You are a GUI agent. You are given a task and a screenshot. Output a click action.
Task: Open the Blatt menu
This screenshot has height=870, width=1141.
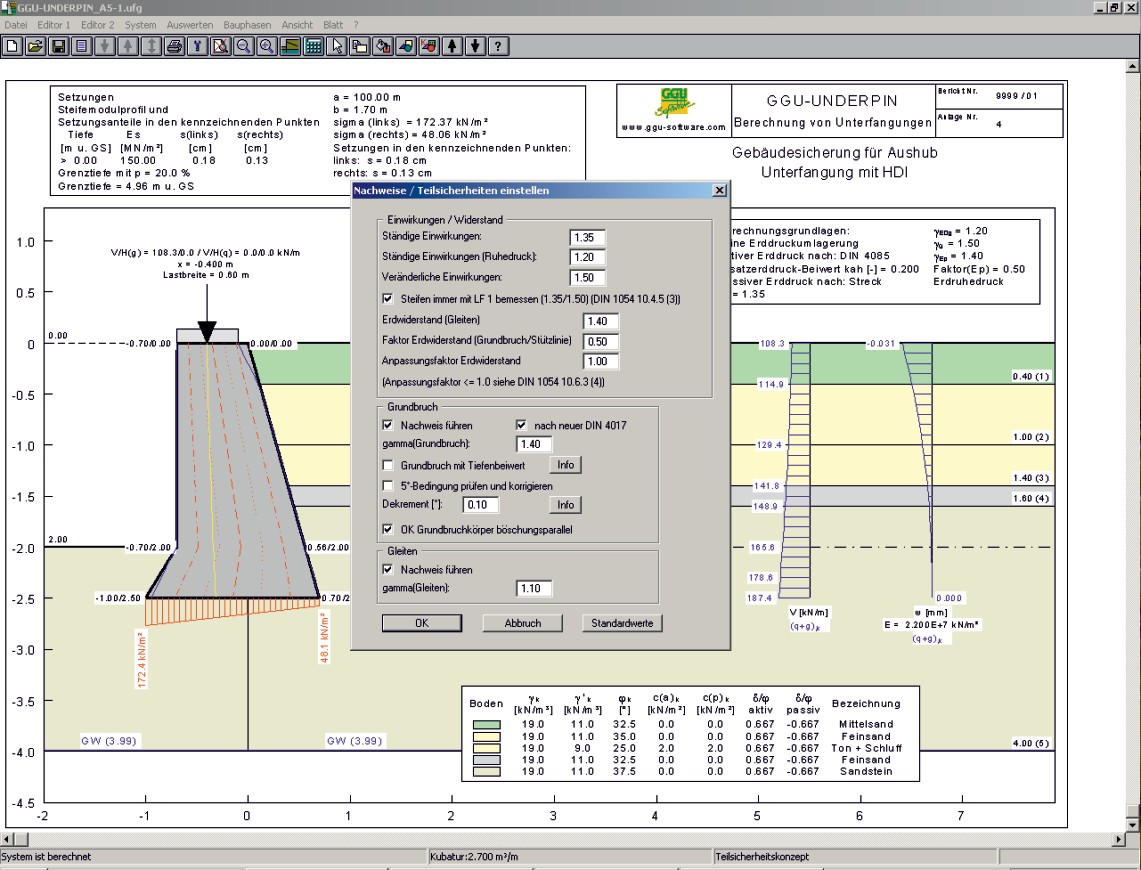point(333,25)
